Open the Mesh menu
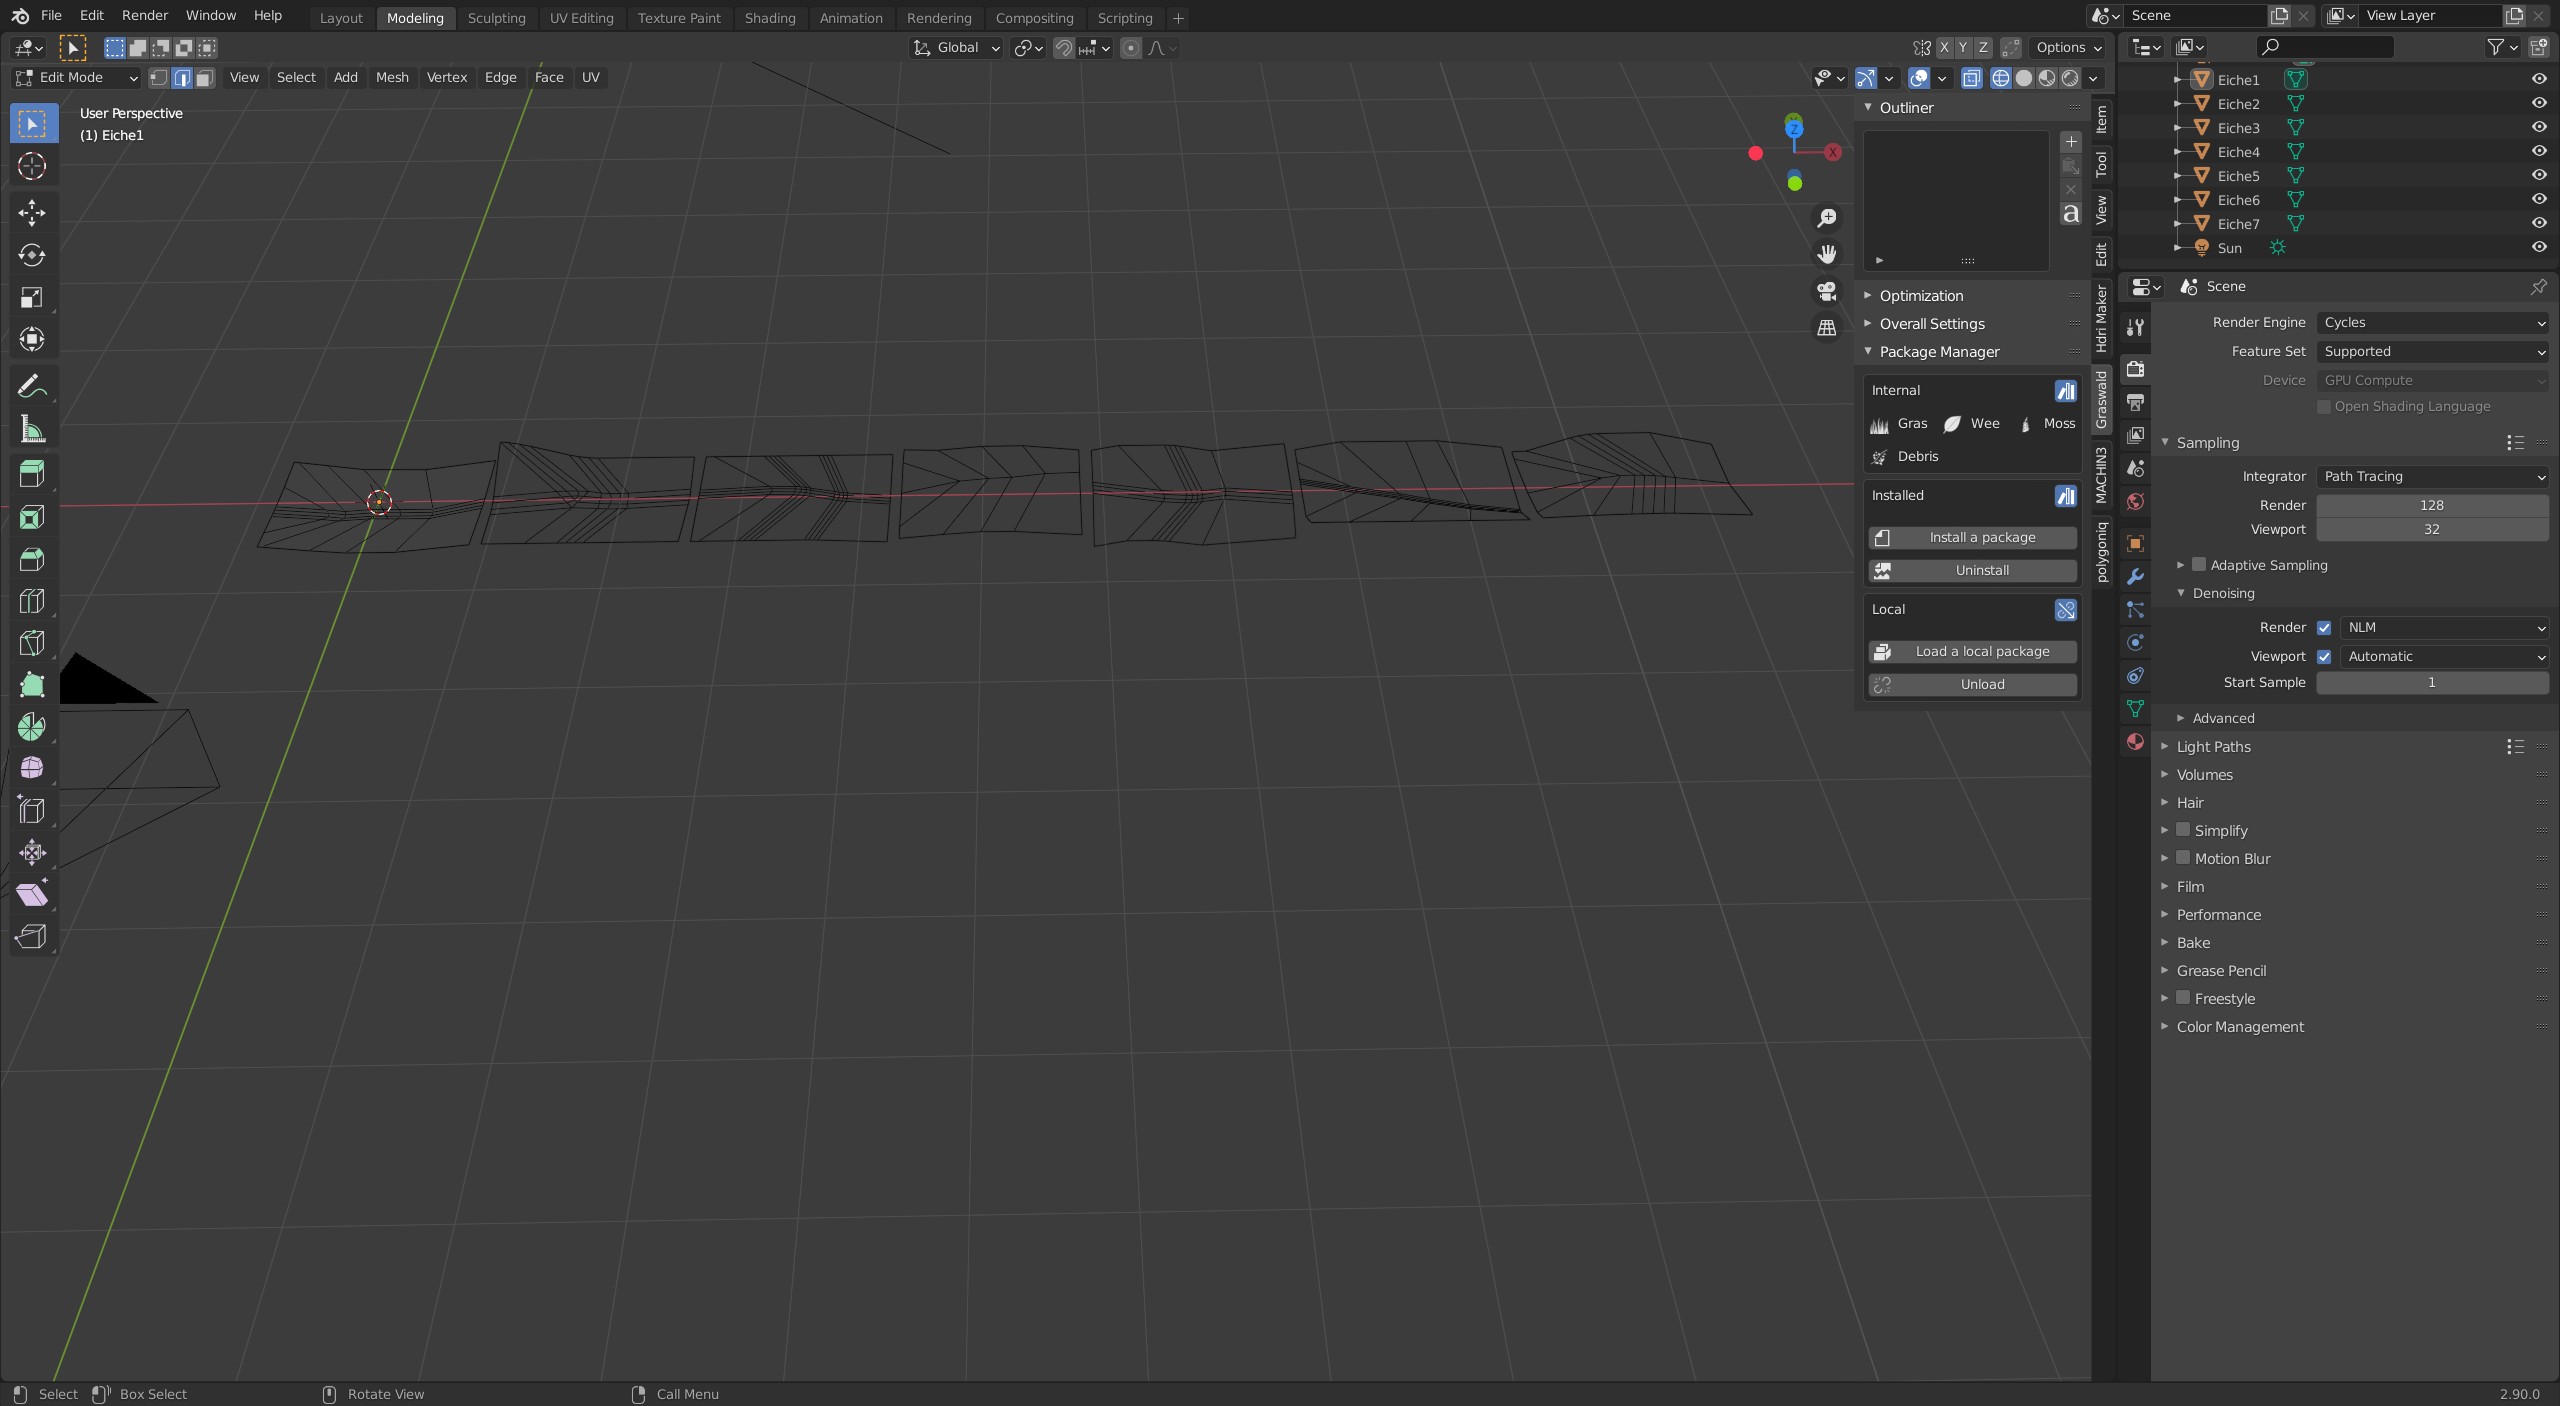Image resolution: width=2560 pixels, height=1406 pixels. (392, 78)
